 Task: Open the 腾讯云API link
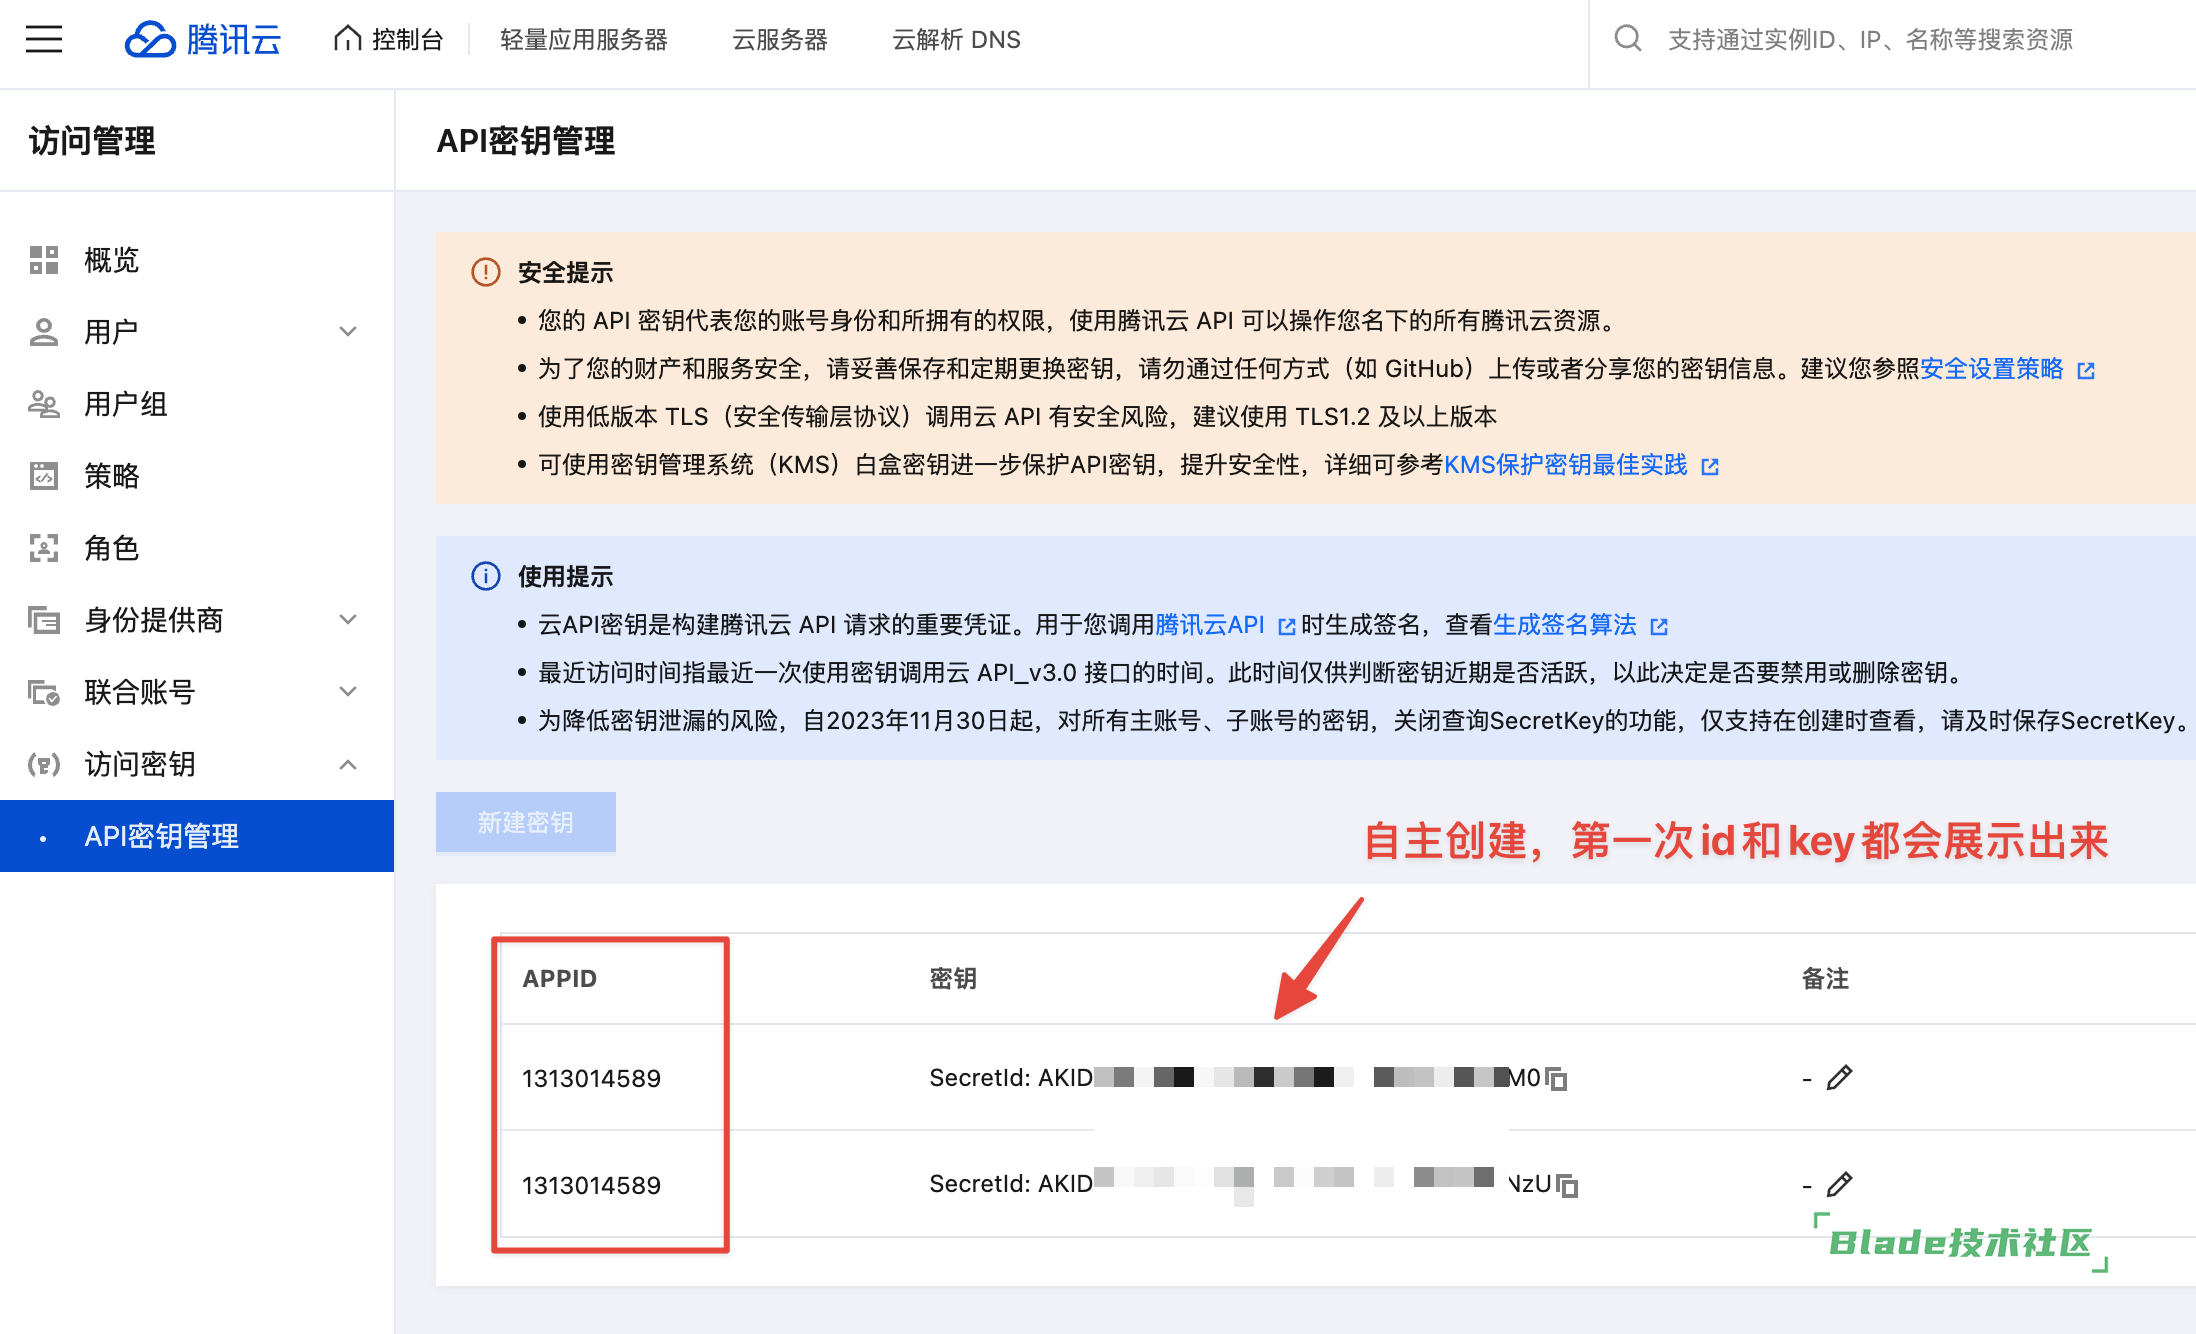[1210, 625]
